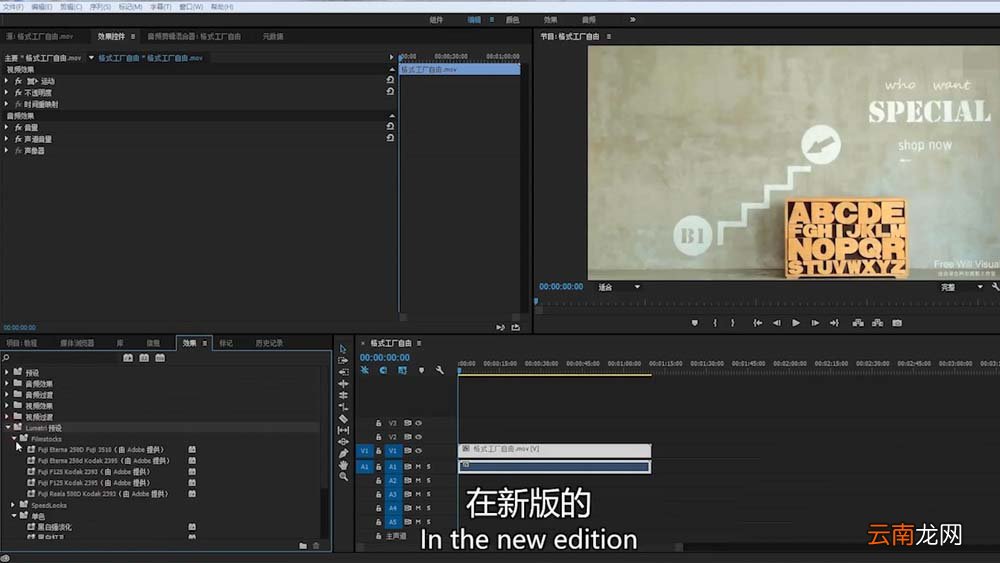The image size is (1000, 563).
Task: Reset the 运动 (Motion) effect parameters
Action: (x=390, y=80)
